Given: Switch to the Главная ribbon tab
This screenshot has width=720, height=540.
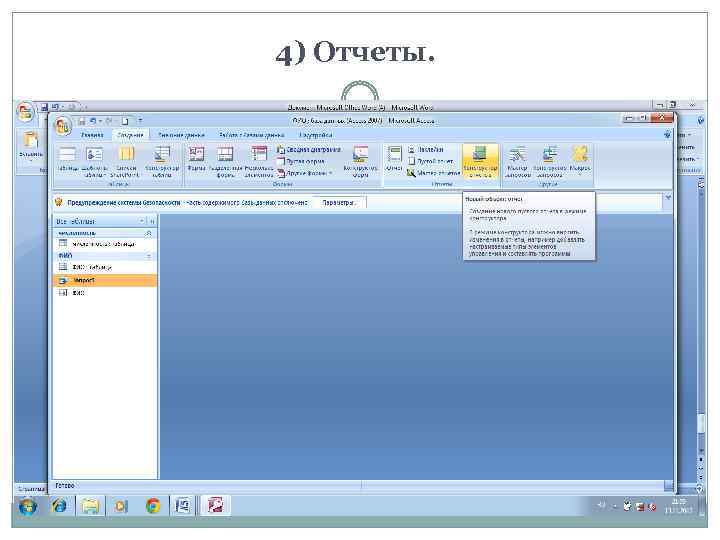Looking at the screenshot, I should pos(92,135).
